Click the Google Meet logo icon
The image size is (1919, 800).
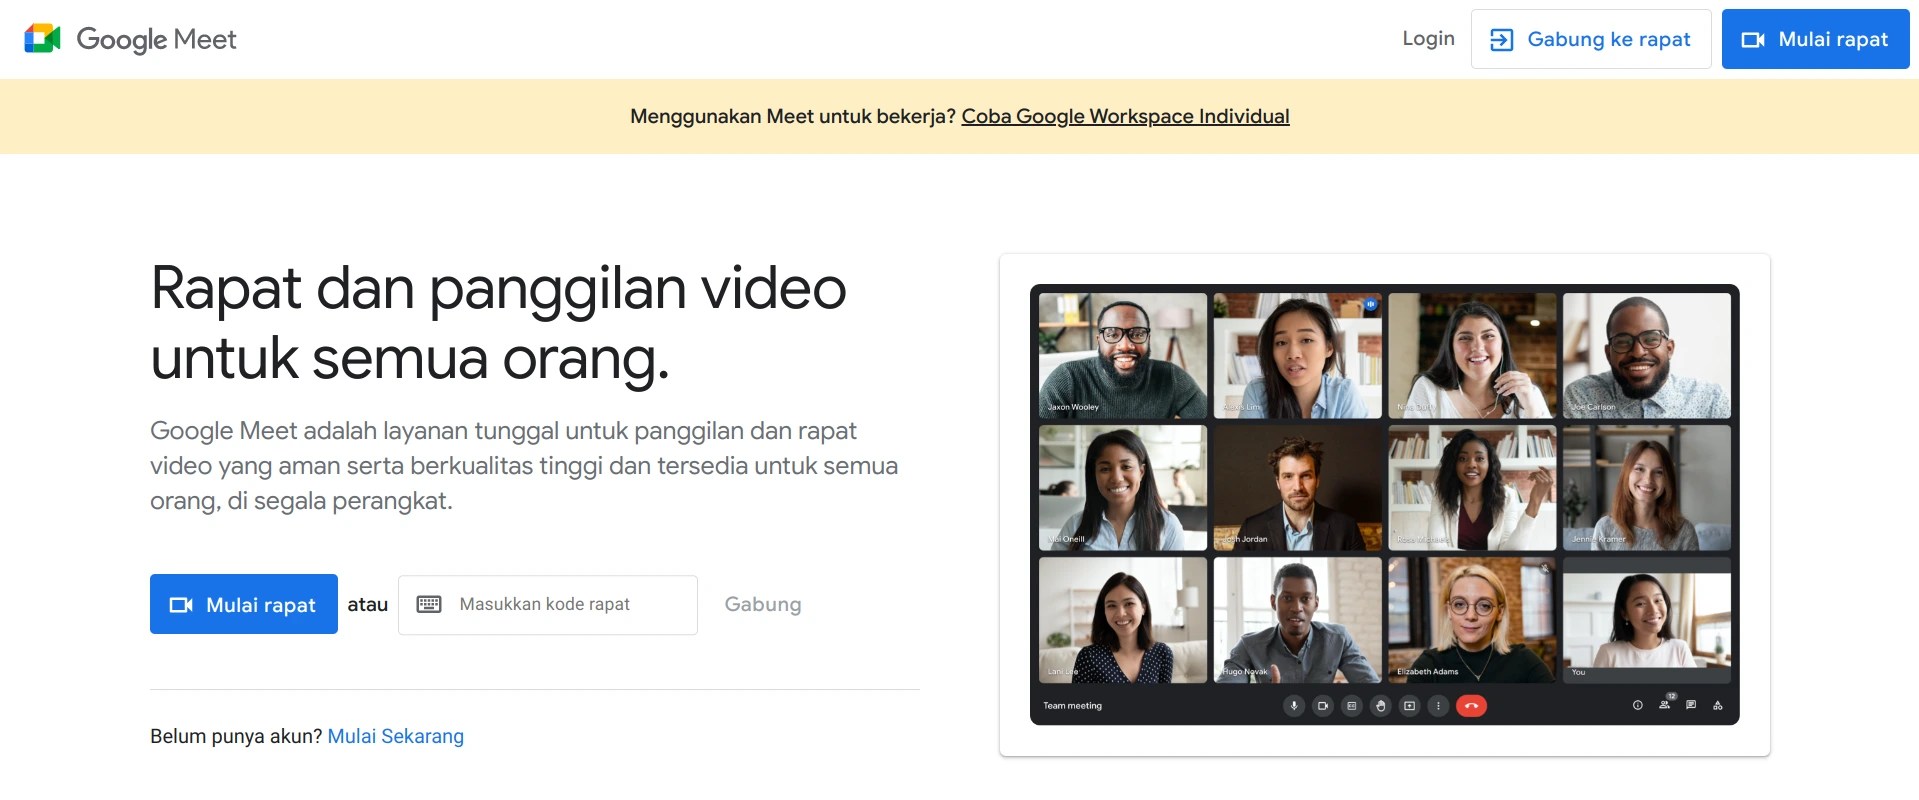pos(42,39)
